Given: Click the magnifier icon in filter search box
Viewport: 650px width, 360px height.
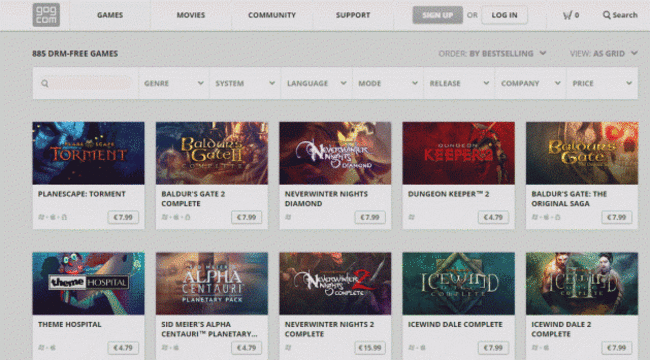Looking at the screenshot, I should (45, 83).
